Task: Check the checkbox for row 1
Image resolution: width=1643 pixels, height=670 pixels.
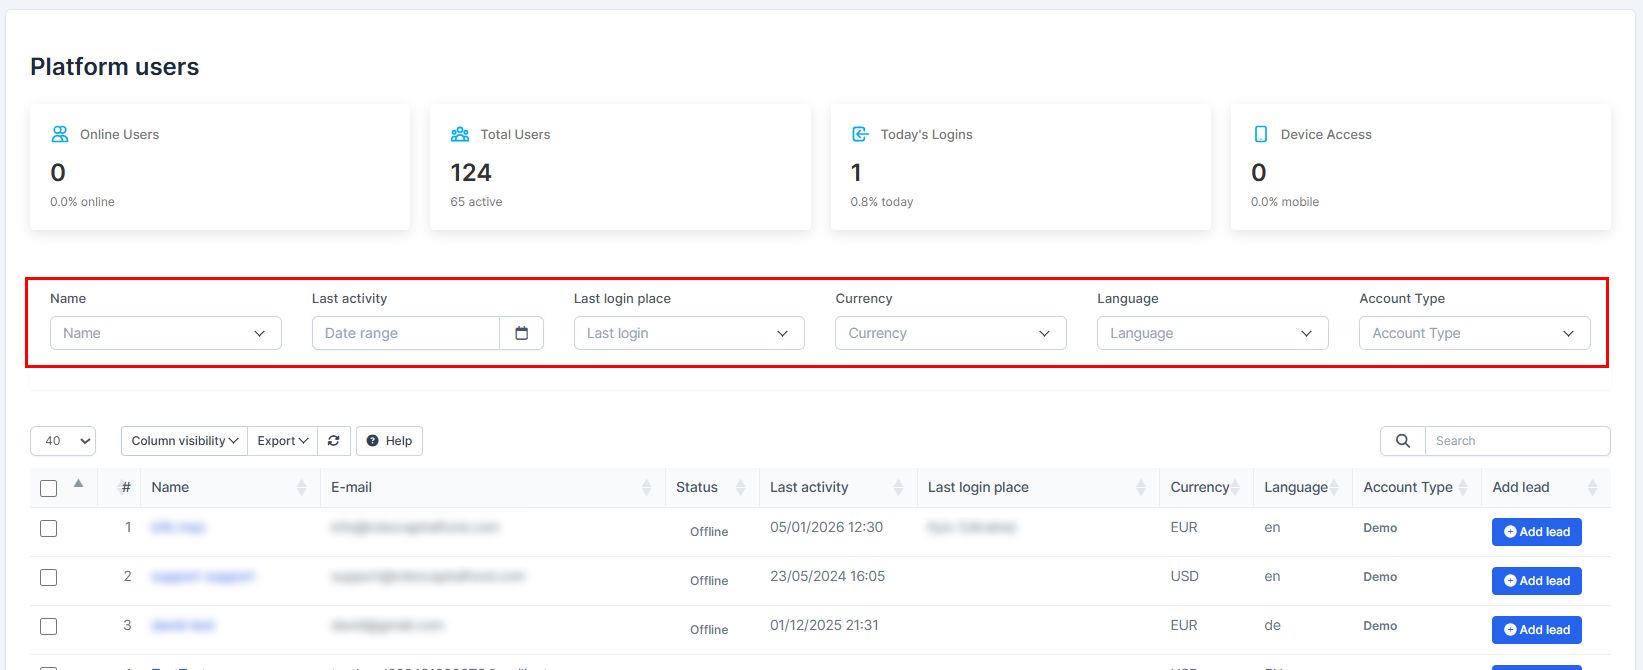Action: [x=48, y=528]
